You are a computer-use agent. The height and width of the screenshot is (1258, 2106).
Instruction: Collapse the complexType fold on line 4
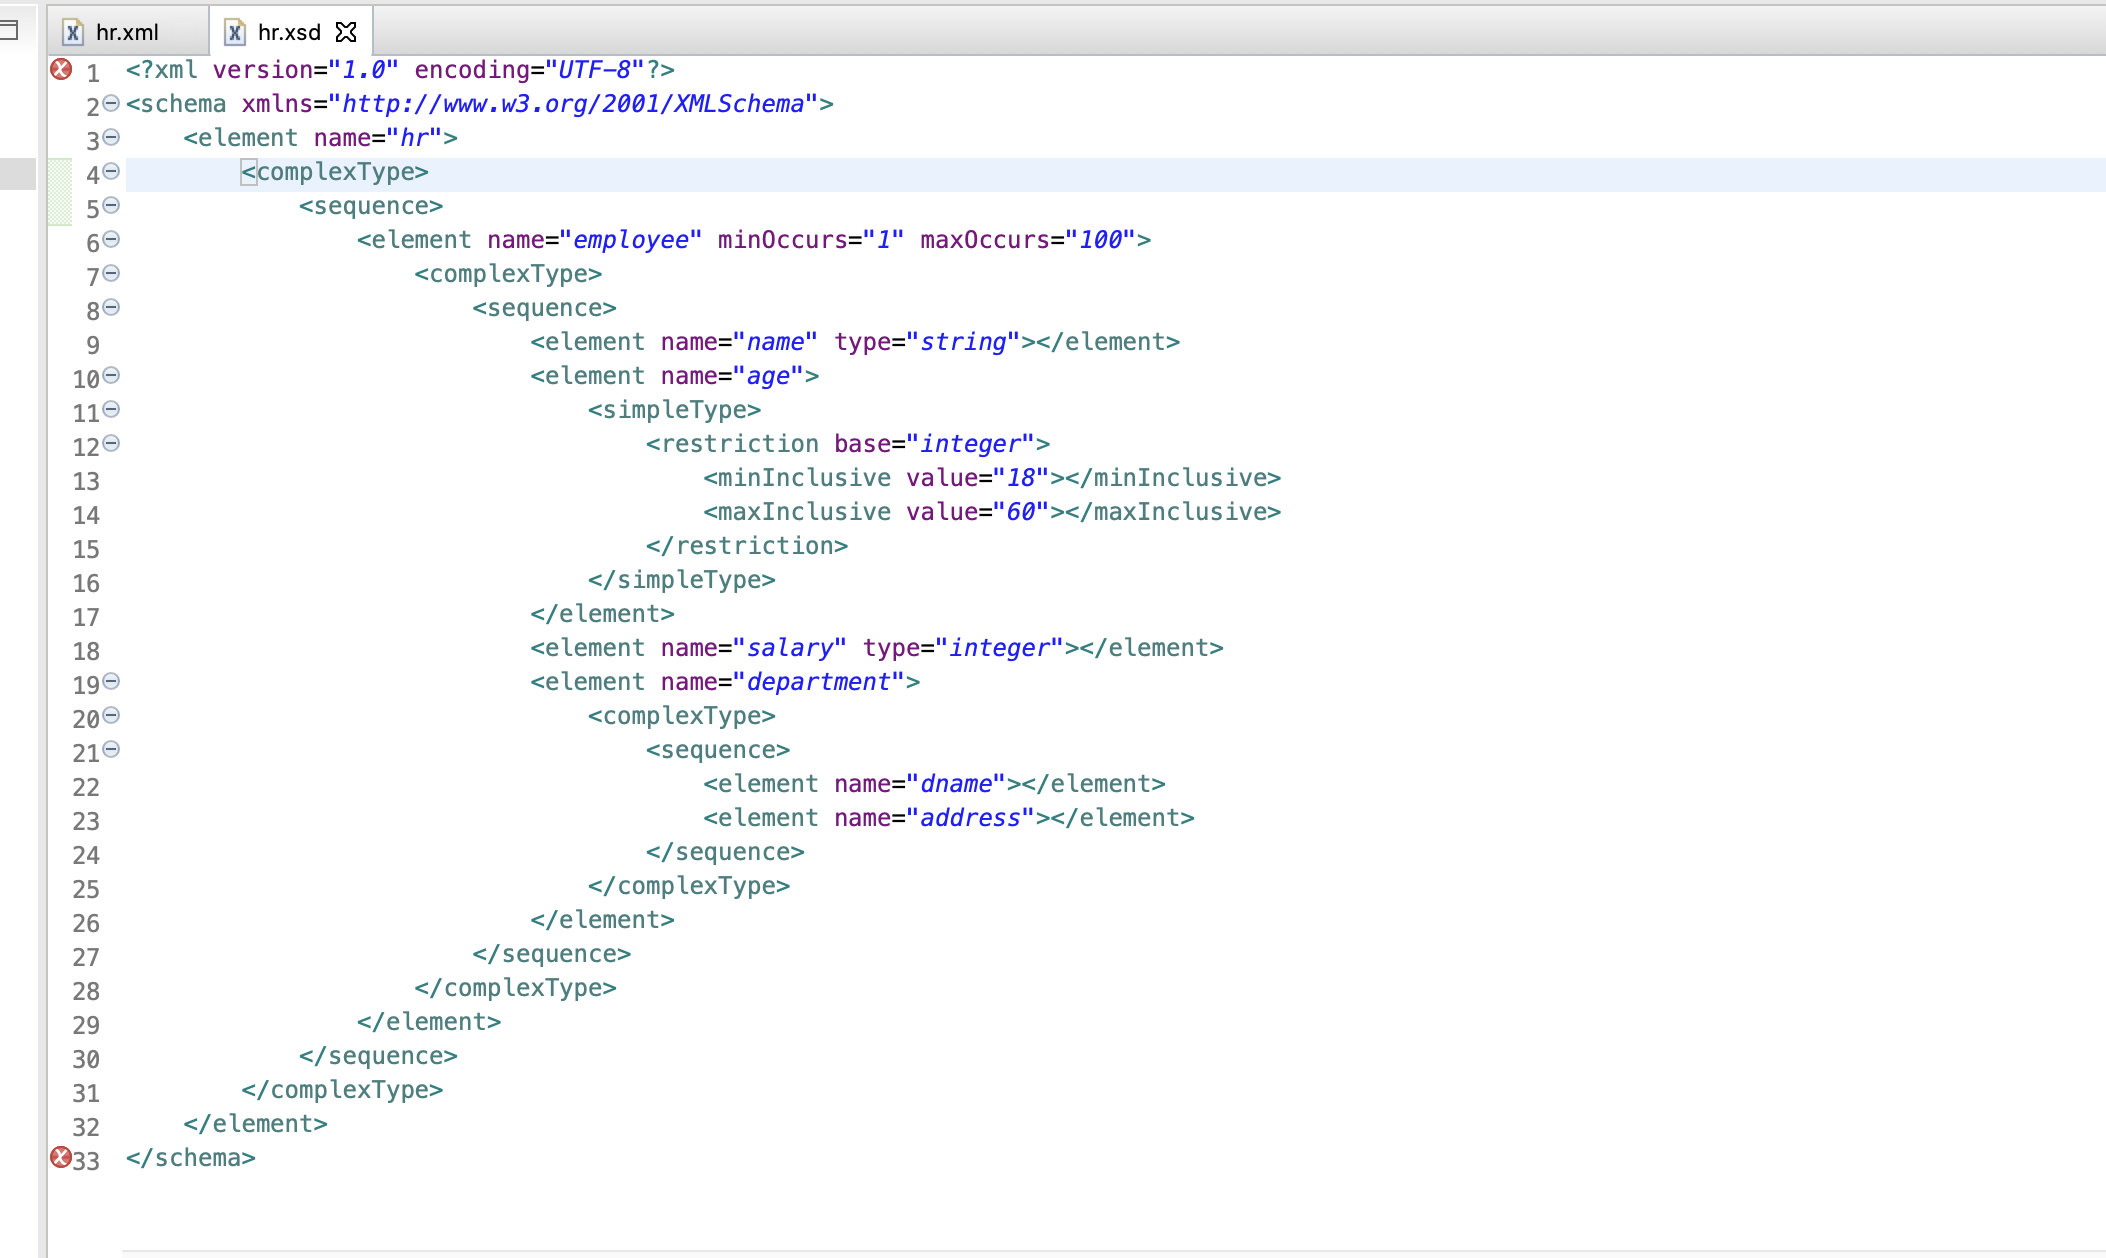(x=112, y=171)
